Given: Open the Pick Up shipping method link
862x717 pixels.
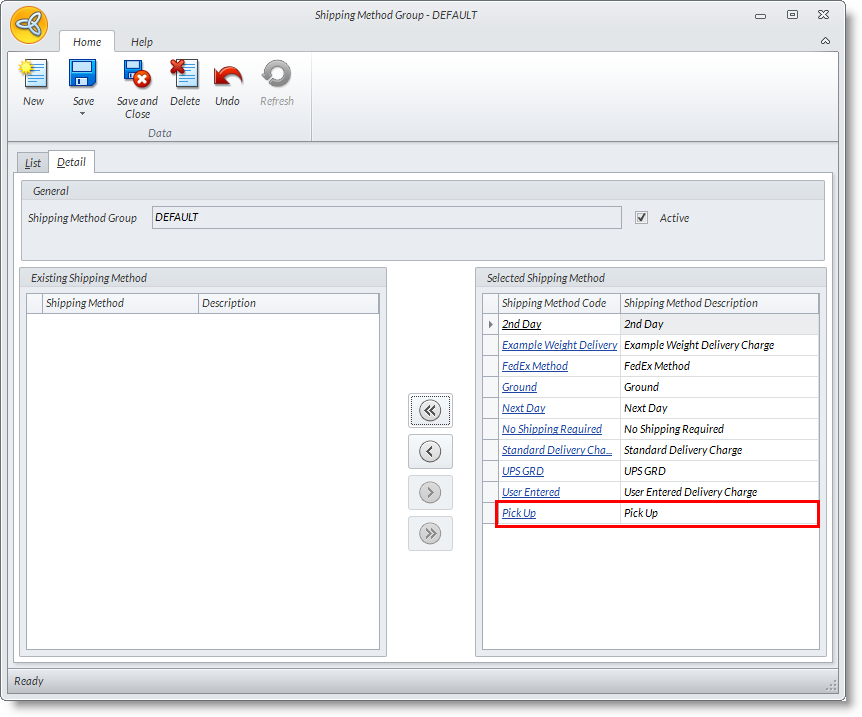Looking at the screenshot, I should [519, 513].
